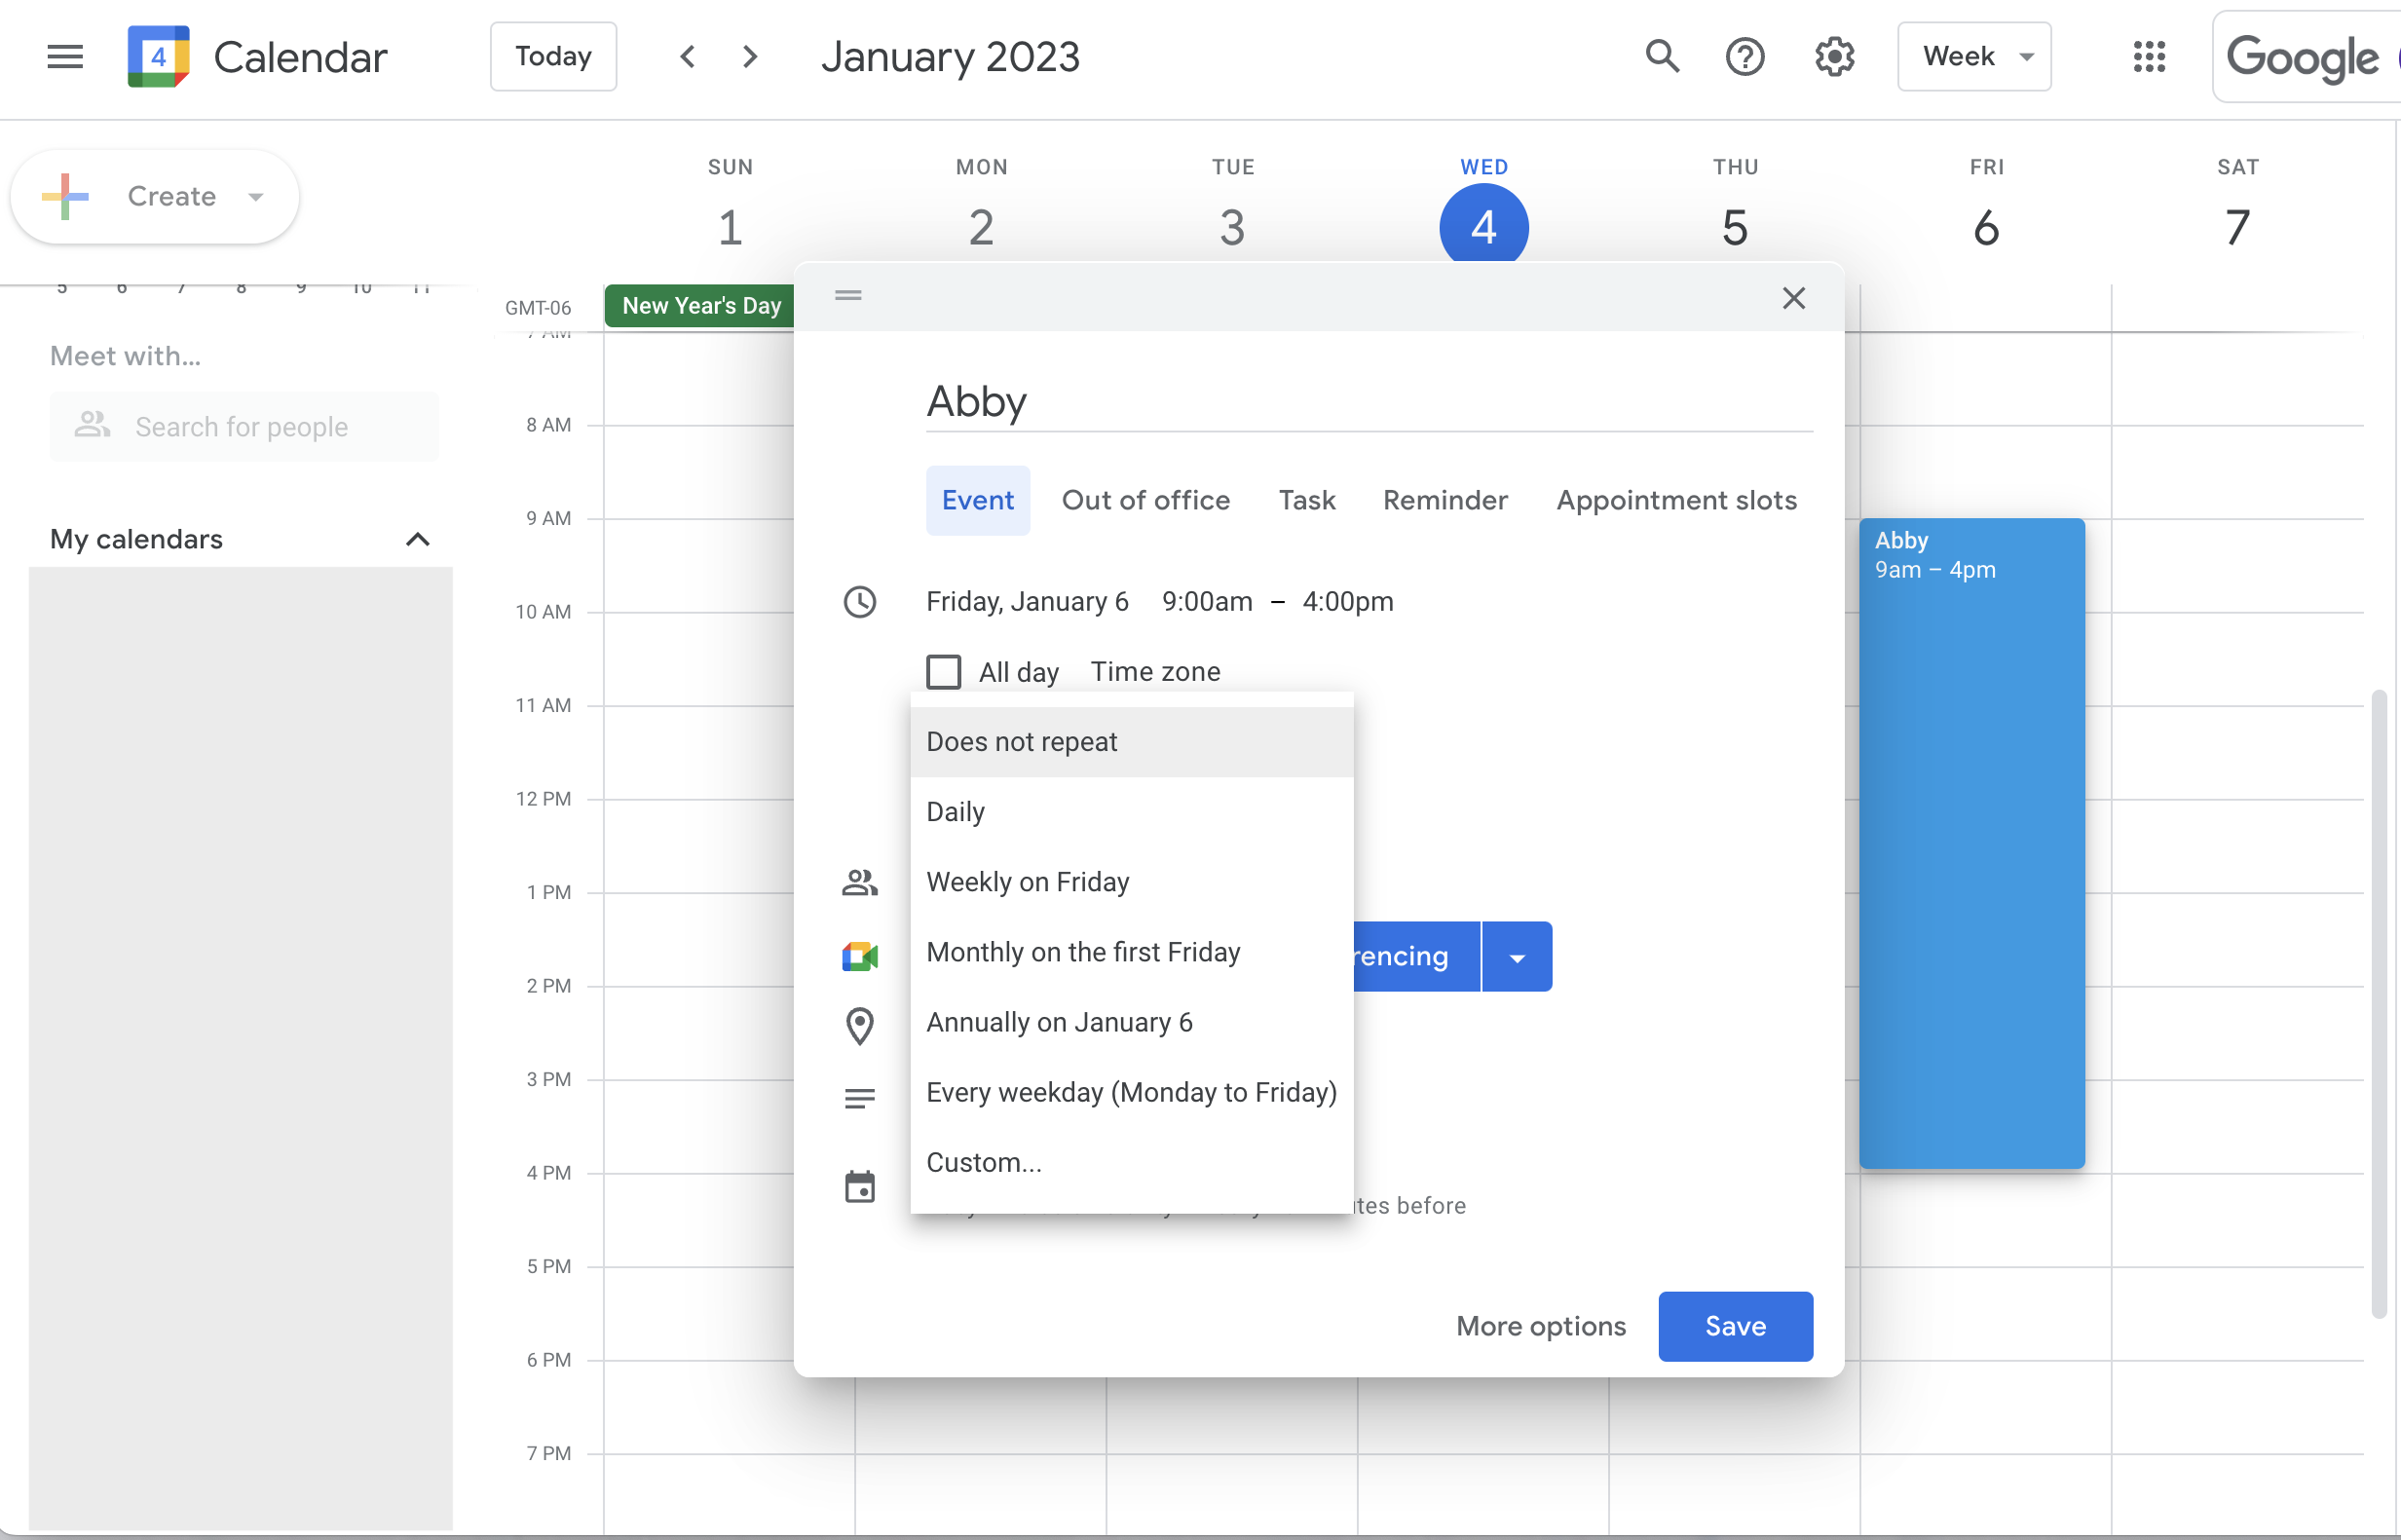
Task: Check the All day checkbox
Action: coord(943,672)
